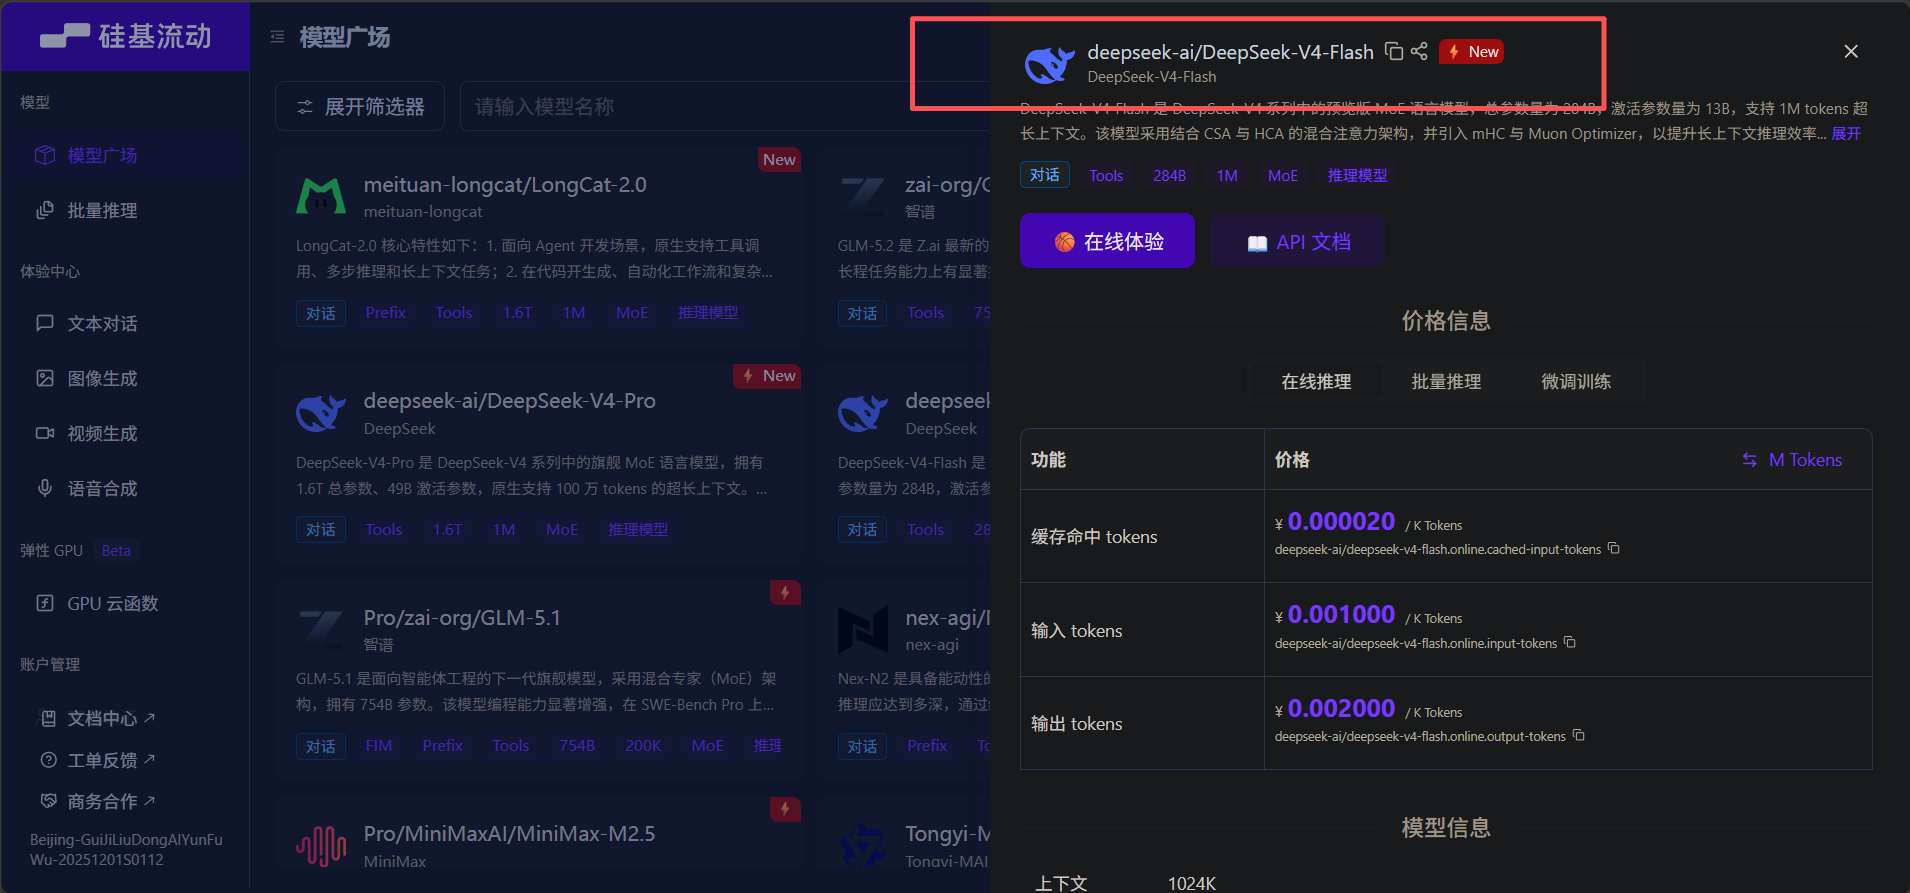
Task: Start 在线体验 for DeepSeek-V4-Flash
Action: 1107,241
